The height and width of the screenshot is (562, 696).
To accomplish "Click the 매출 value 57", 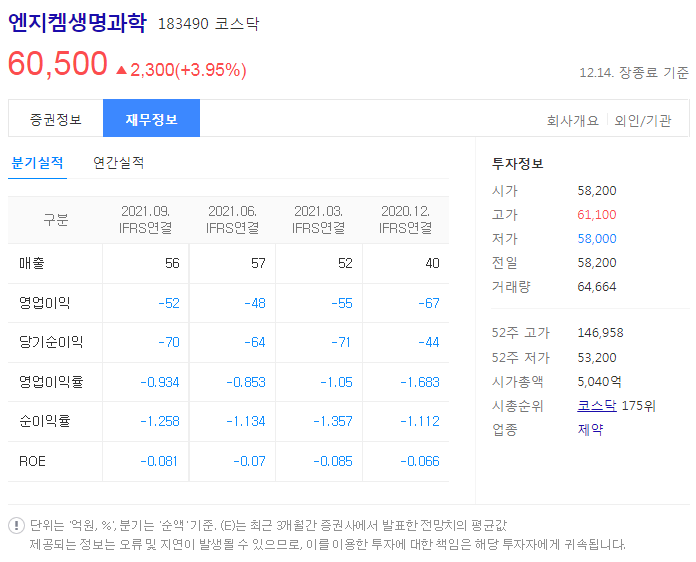I will (x=258, y=263).
